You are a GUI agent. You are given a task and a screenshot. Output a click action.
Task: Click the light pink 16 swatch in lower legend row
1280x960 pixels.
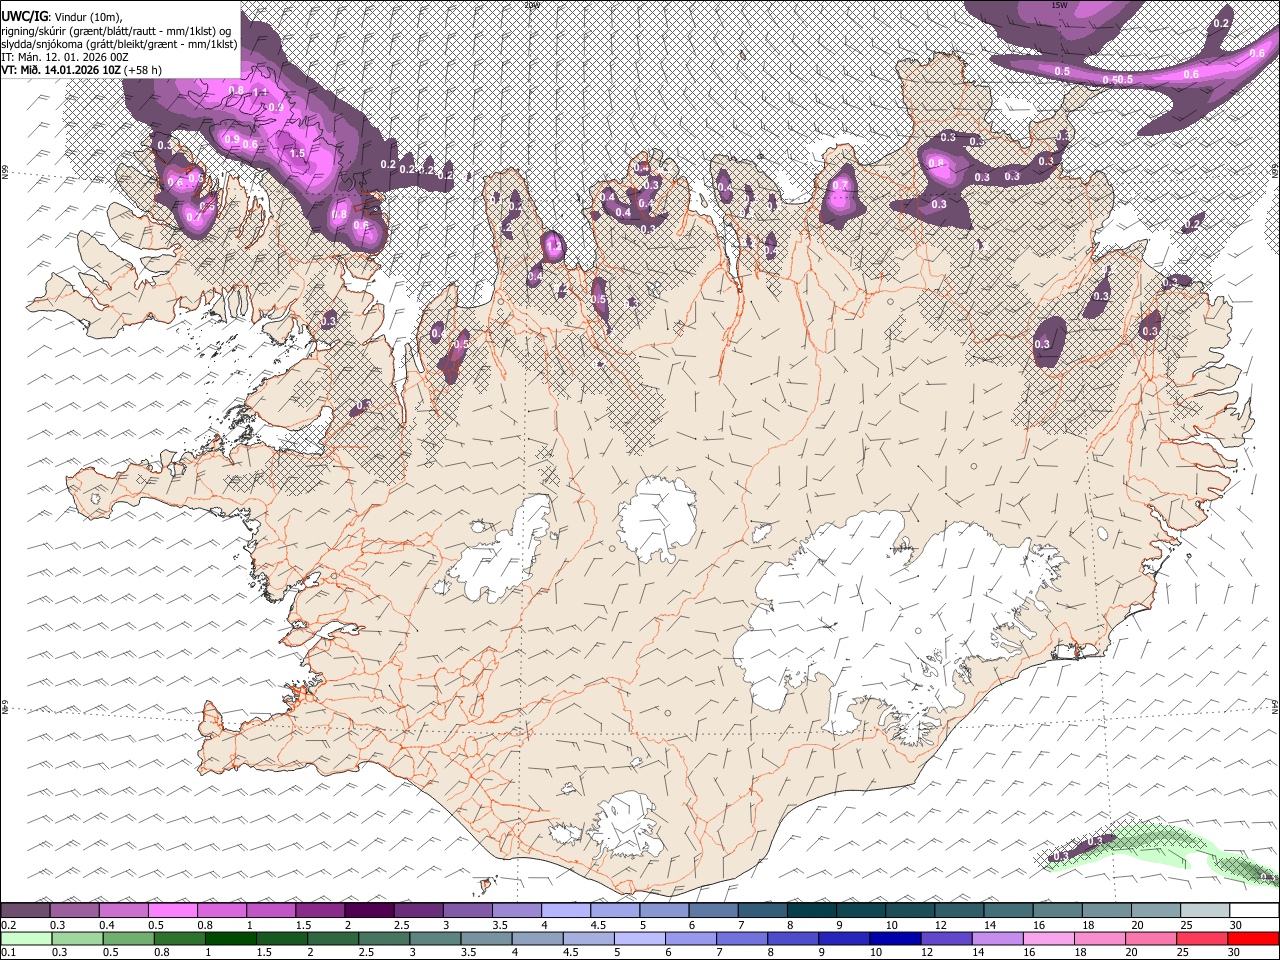(1048, 939)
